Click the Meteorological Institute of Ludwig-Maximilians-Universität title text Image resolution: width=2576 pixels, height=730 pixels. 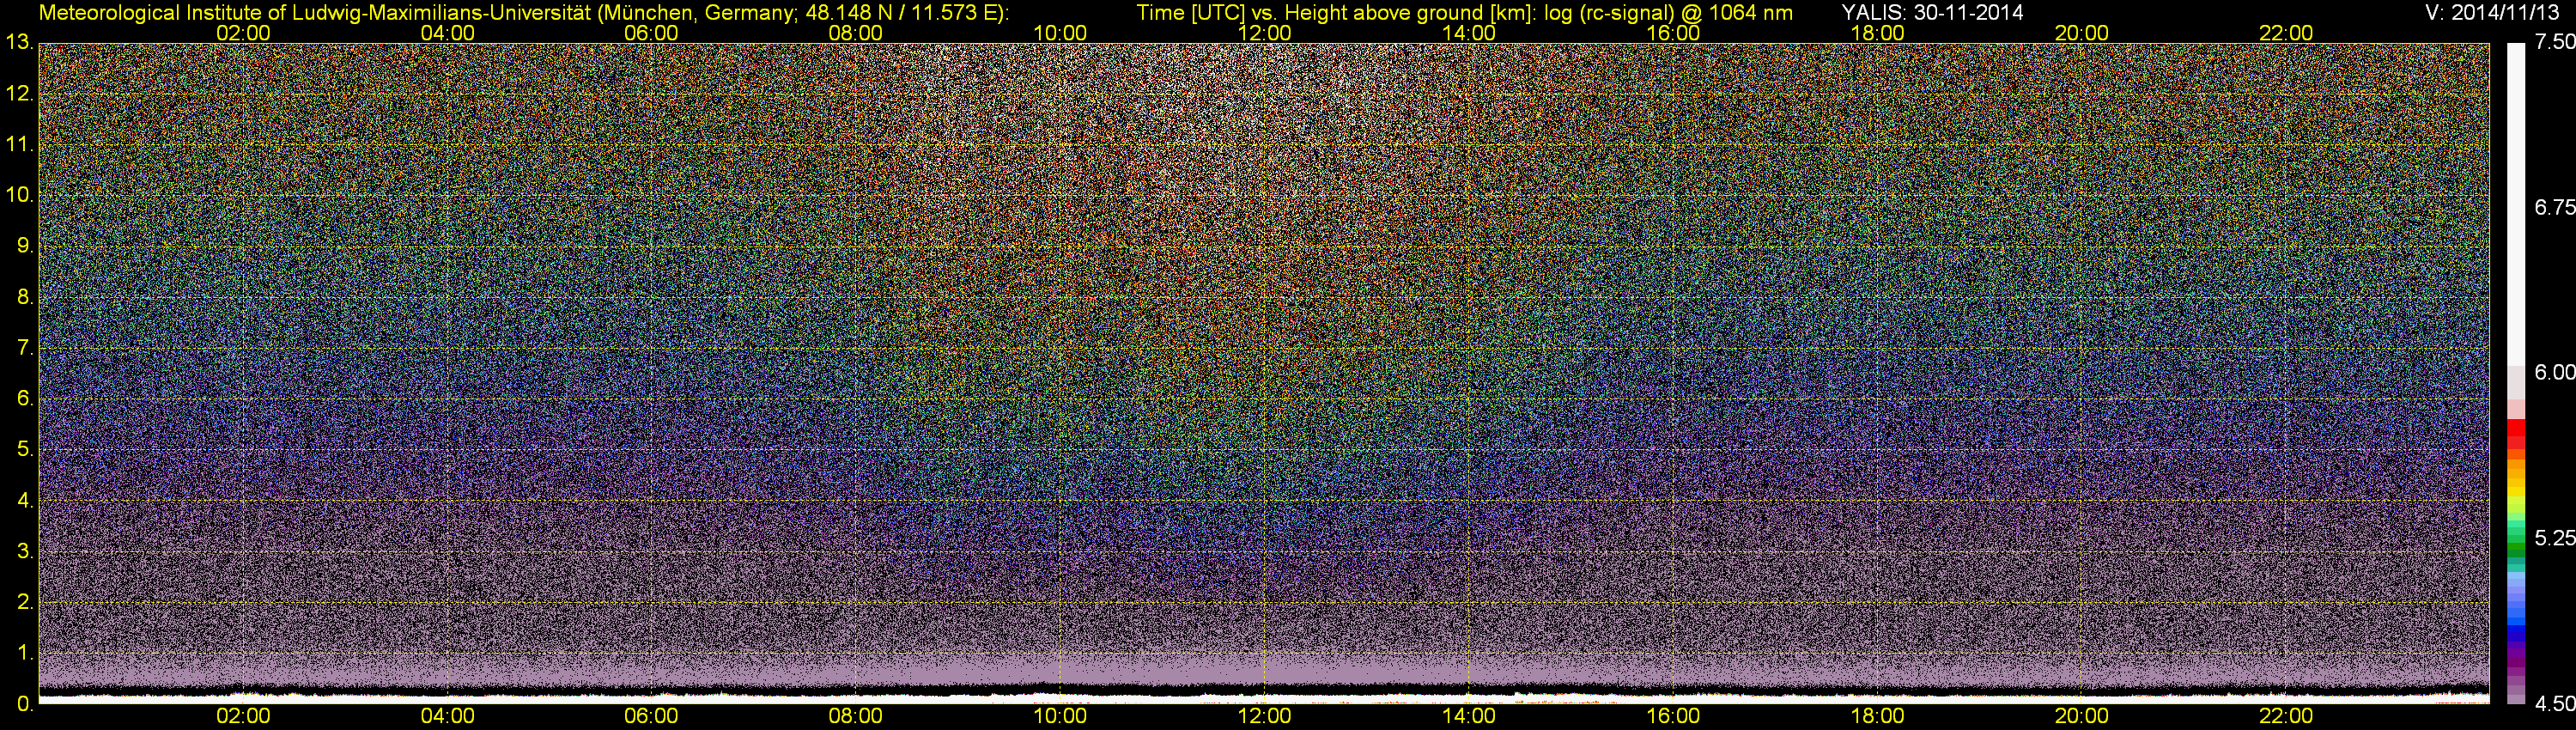click(x=525, y=13)
